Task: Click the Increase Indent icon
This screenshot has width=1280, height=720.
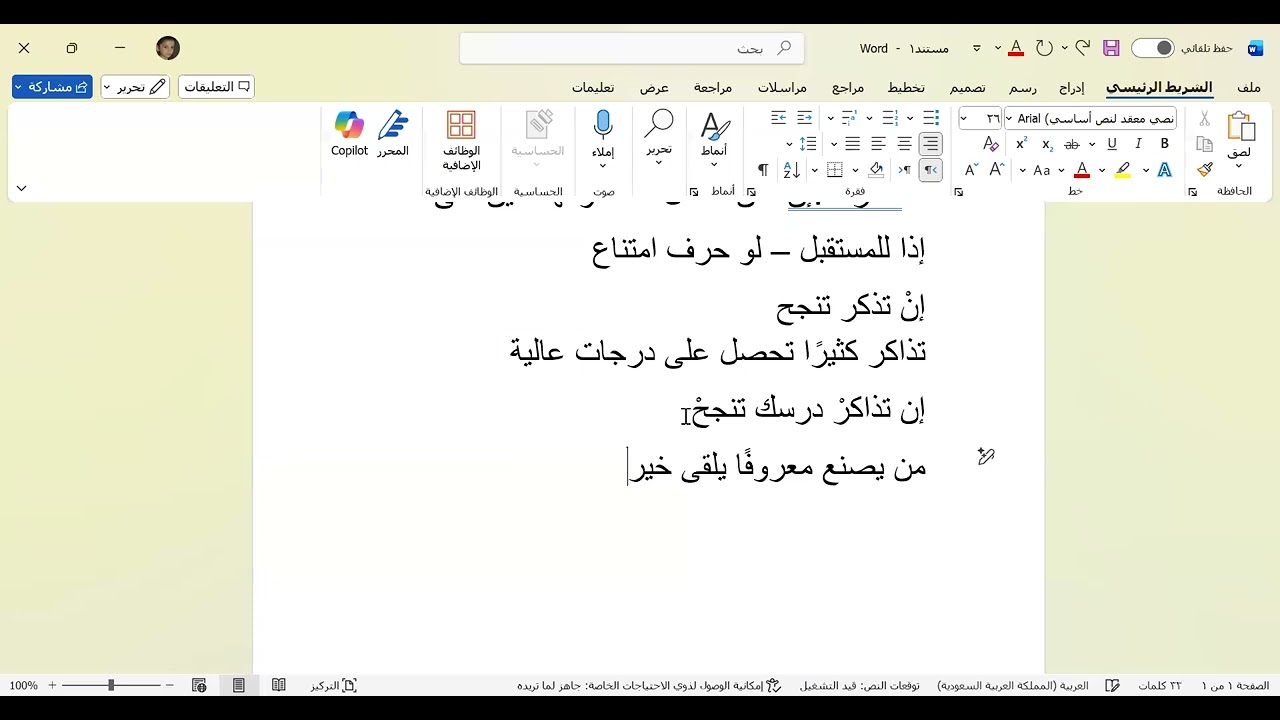Action: coord(778,118)
